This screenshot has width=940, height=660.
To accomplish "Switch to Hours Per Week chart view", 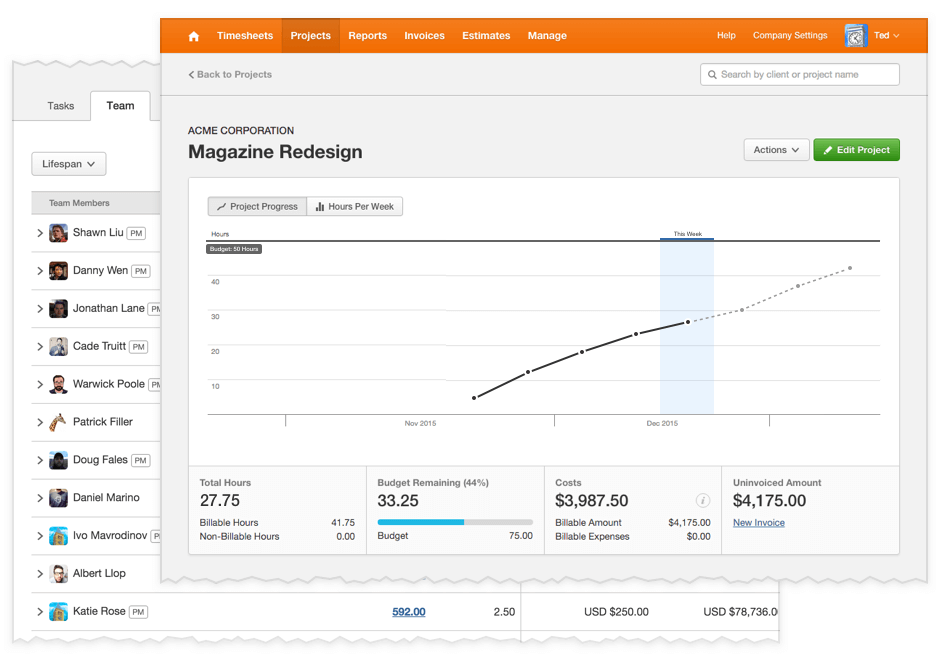I will point(355,206).
